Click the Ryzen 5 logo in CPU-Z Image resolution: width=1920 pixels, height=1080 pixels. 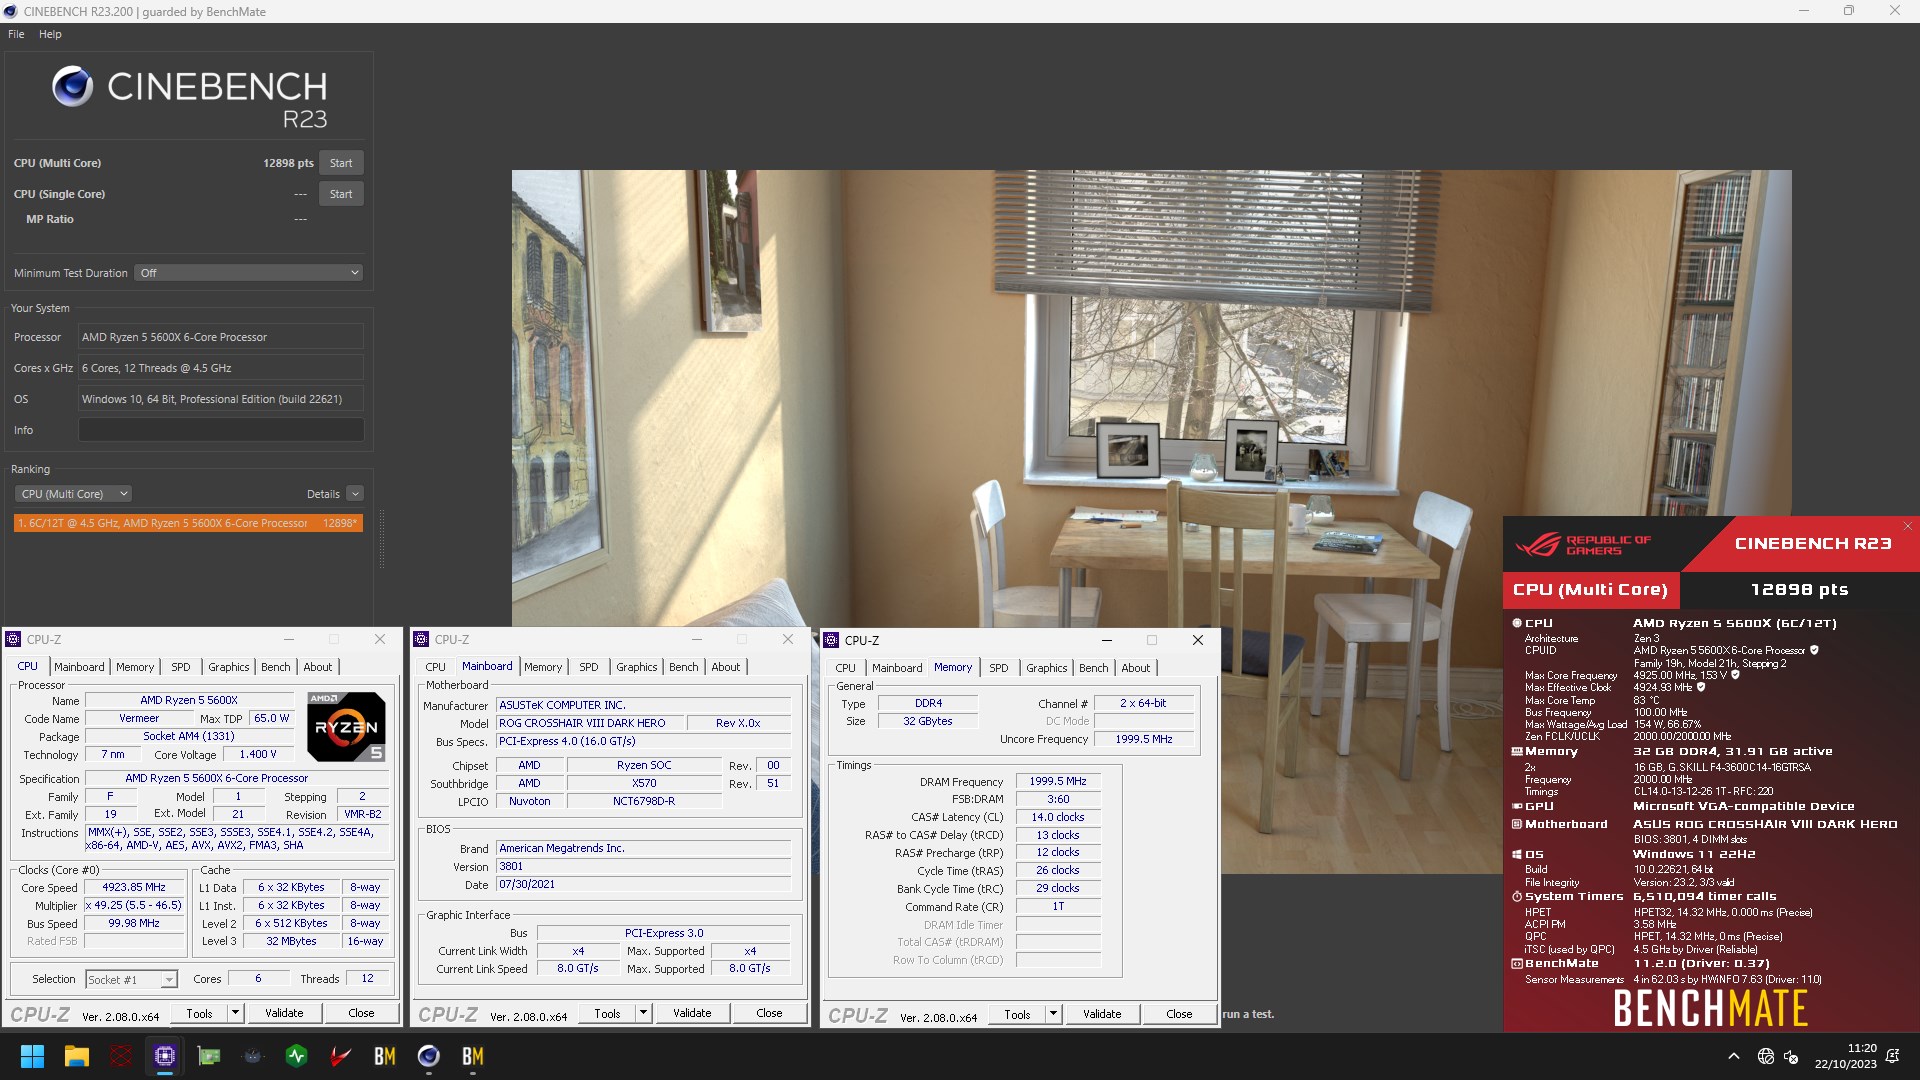point(346,727)
